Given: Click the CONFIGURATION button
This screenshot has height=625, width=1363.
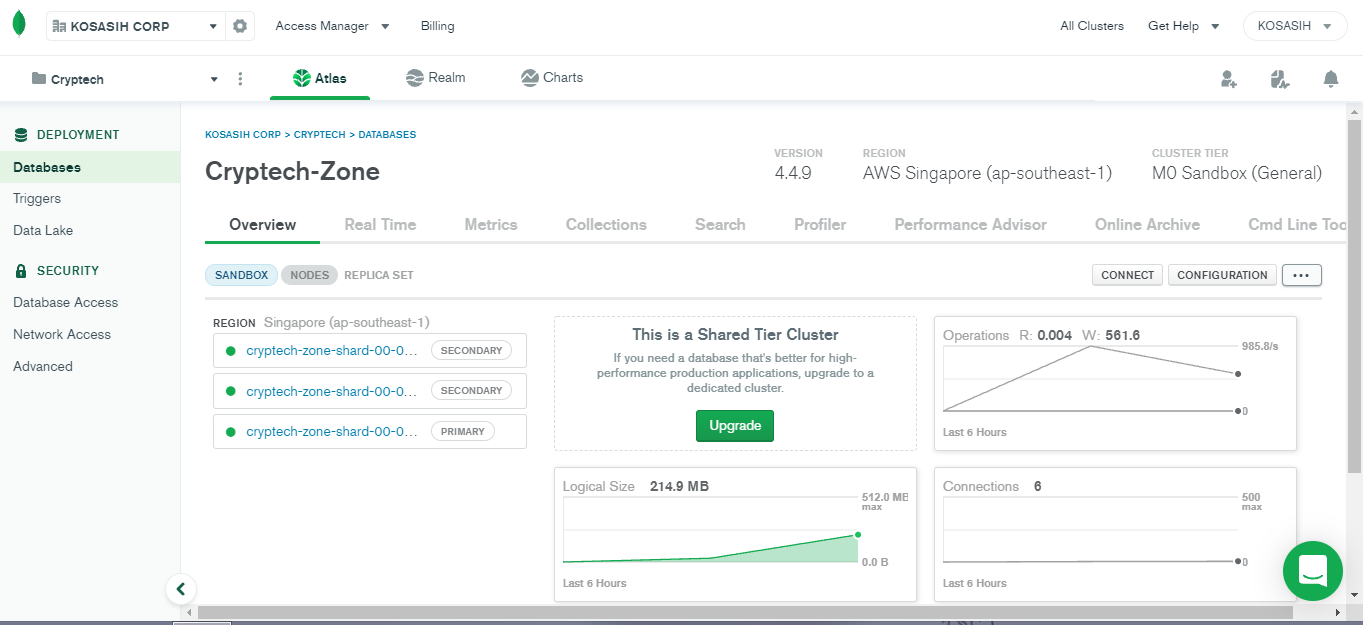Looking at the screenshot, I should click(1222, 275).
